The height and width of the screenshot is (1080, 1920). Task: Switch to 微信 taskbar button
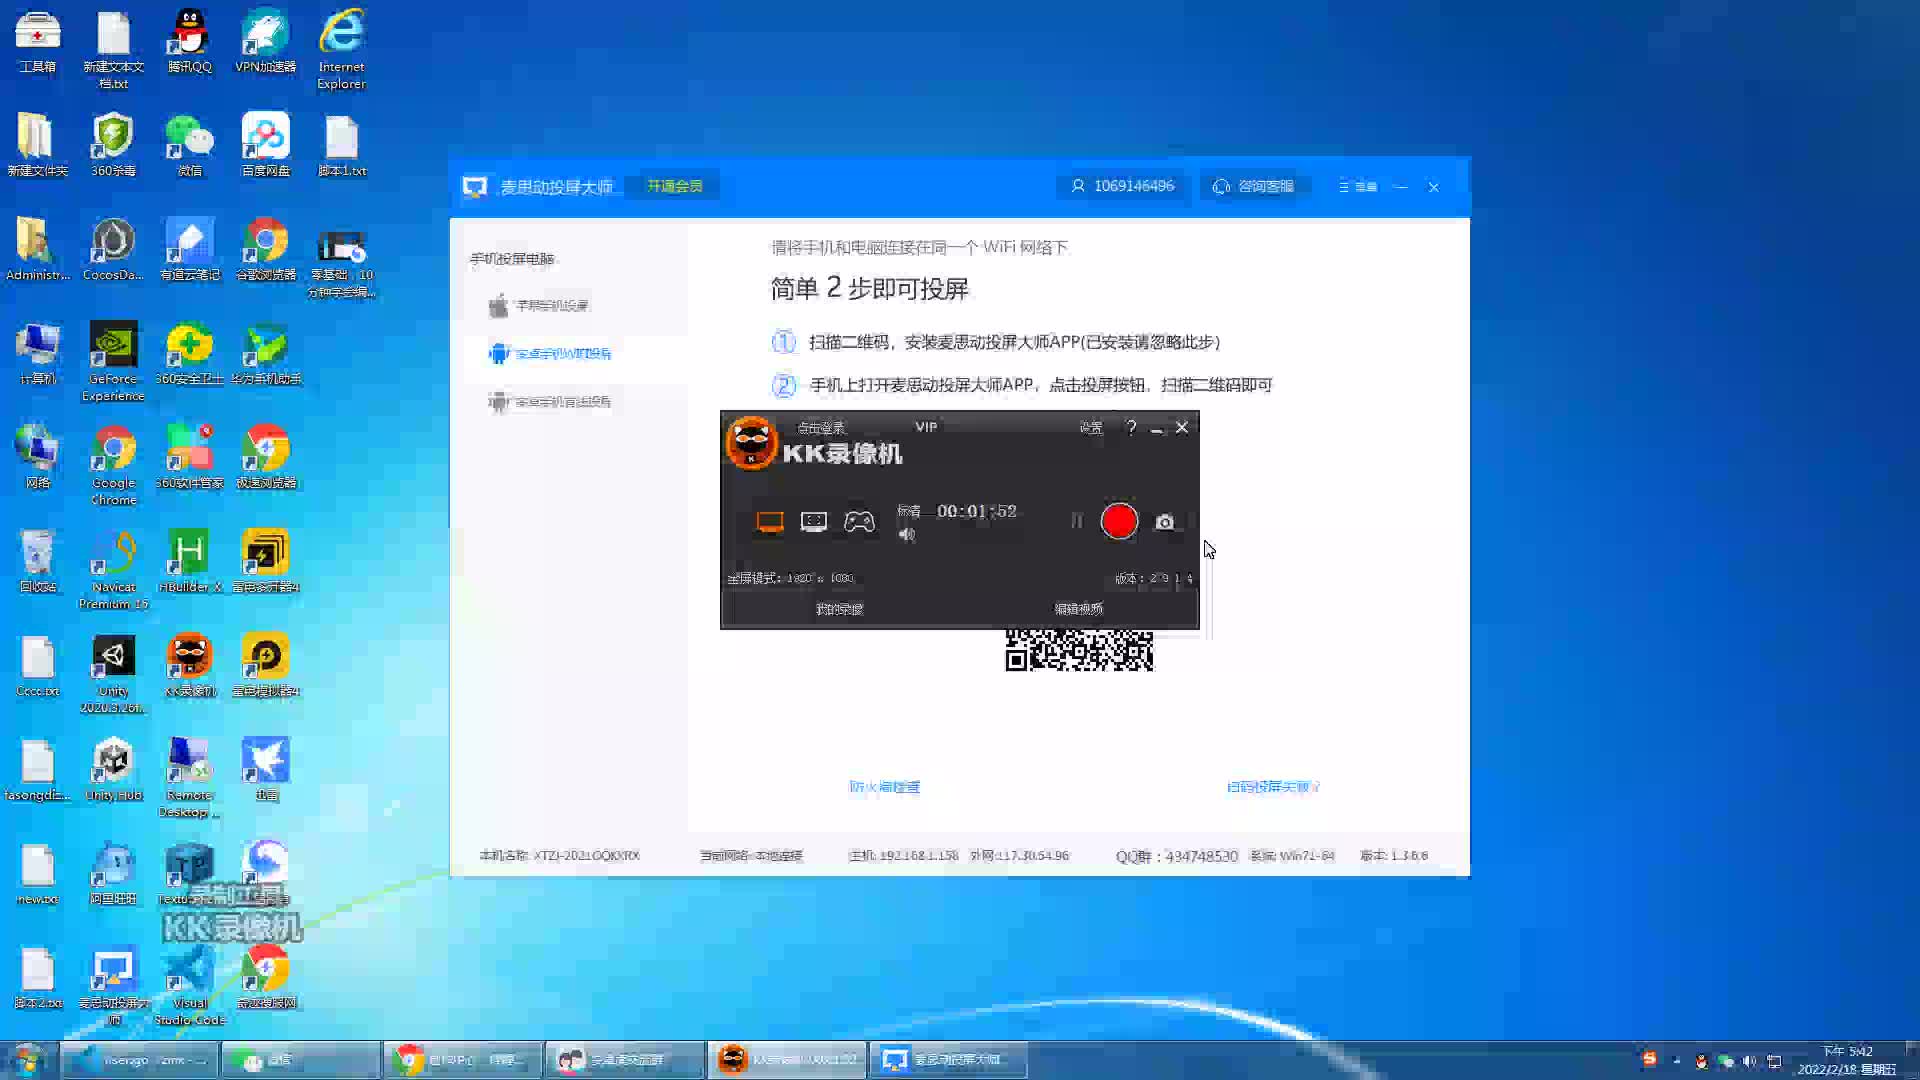point(300,1060)
